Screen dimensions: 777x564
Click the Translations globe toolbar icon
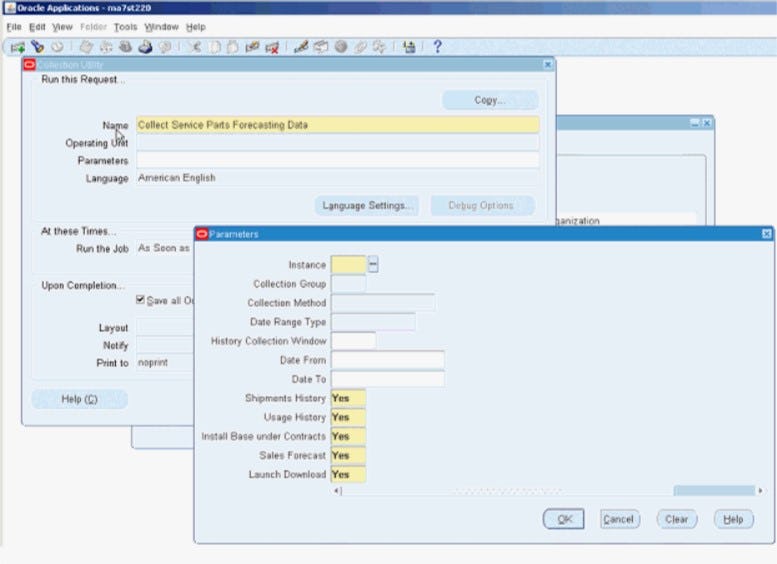tap(341, 47)
